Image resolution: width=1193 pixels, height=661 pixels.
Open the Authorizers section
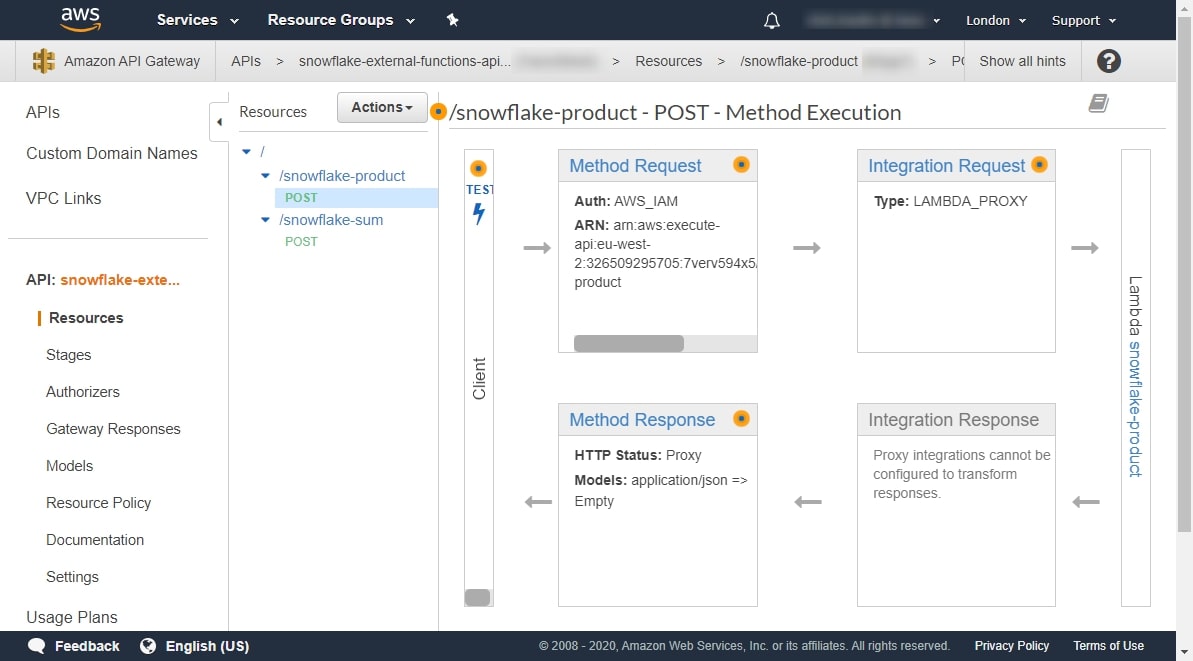coord(83,392)
